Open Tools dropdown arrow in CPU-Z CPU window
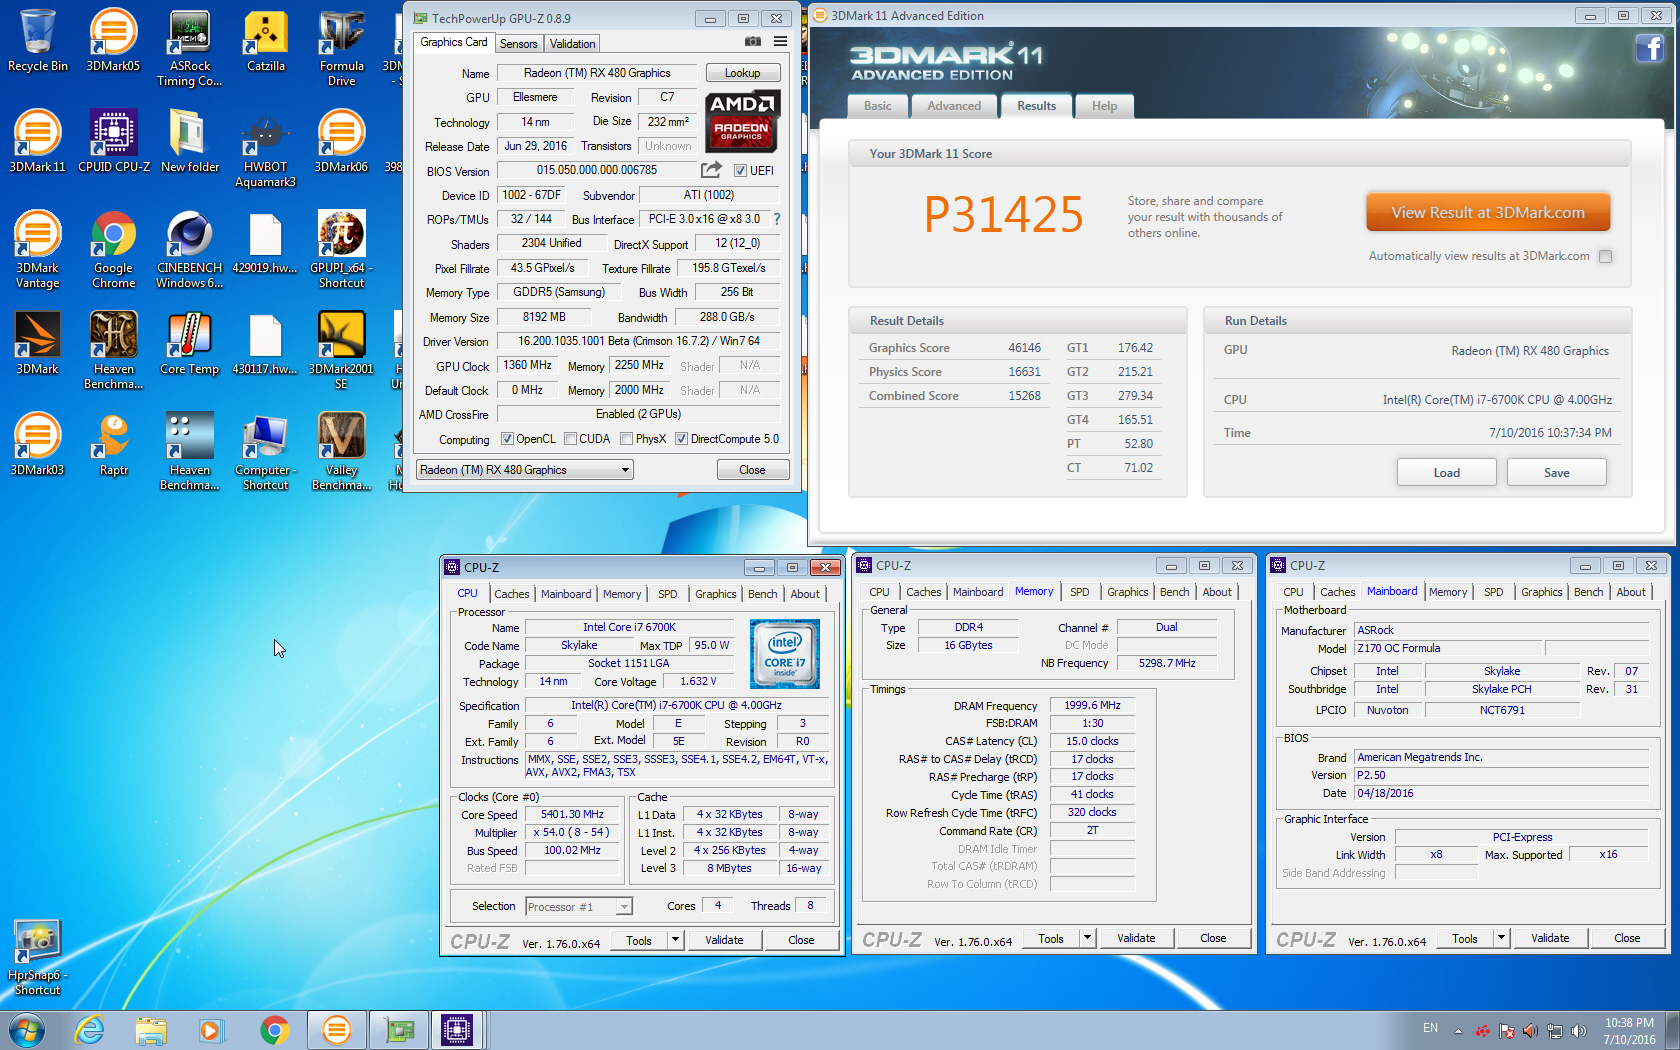Viewport: 1680px width, 1050px height. [675, 940]
